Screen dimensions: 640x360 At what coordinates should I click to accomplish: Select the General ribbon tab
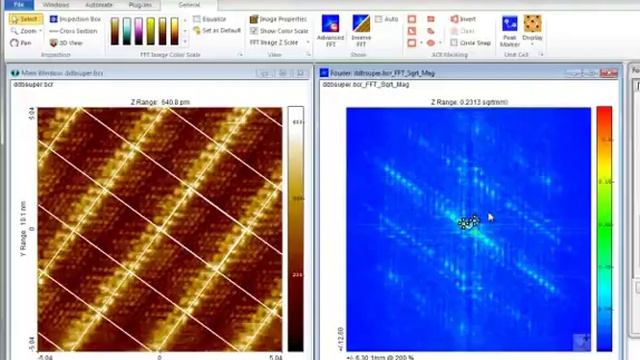pyautogui.click(x=189, y=5)
